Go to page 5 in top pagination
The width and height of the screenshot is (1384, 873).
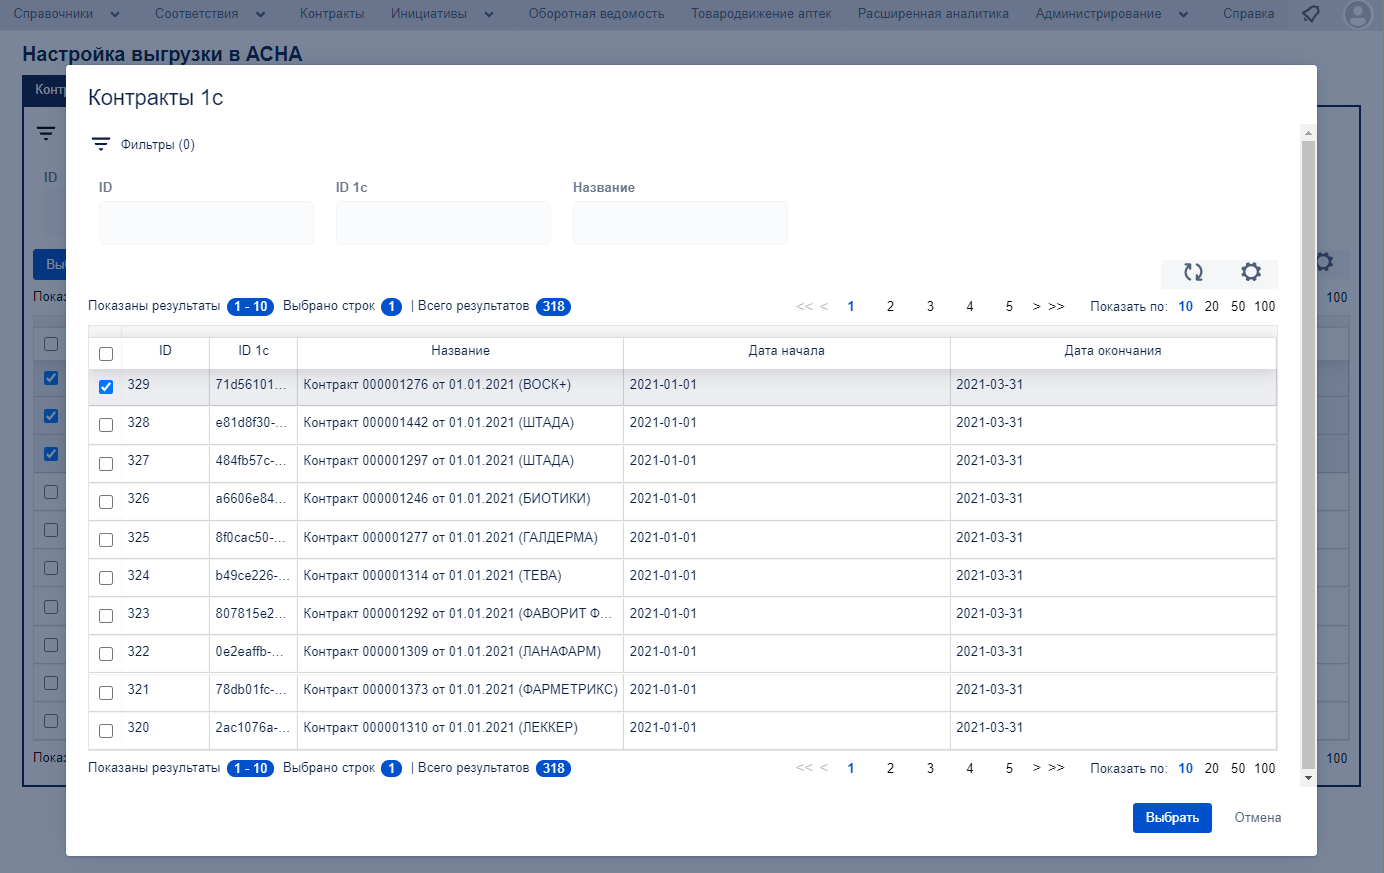coord(1009,306)
